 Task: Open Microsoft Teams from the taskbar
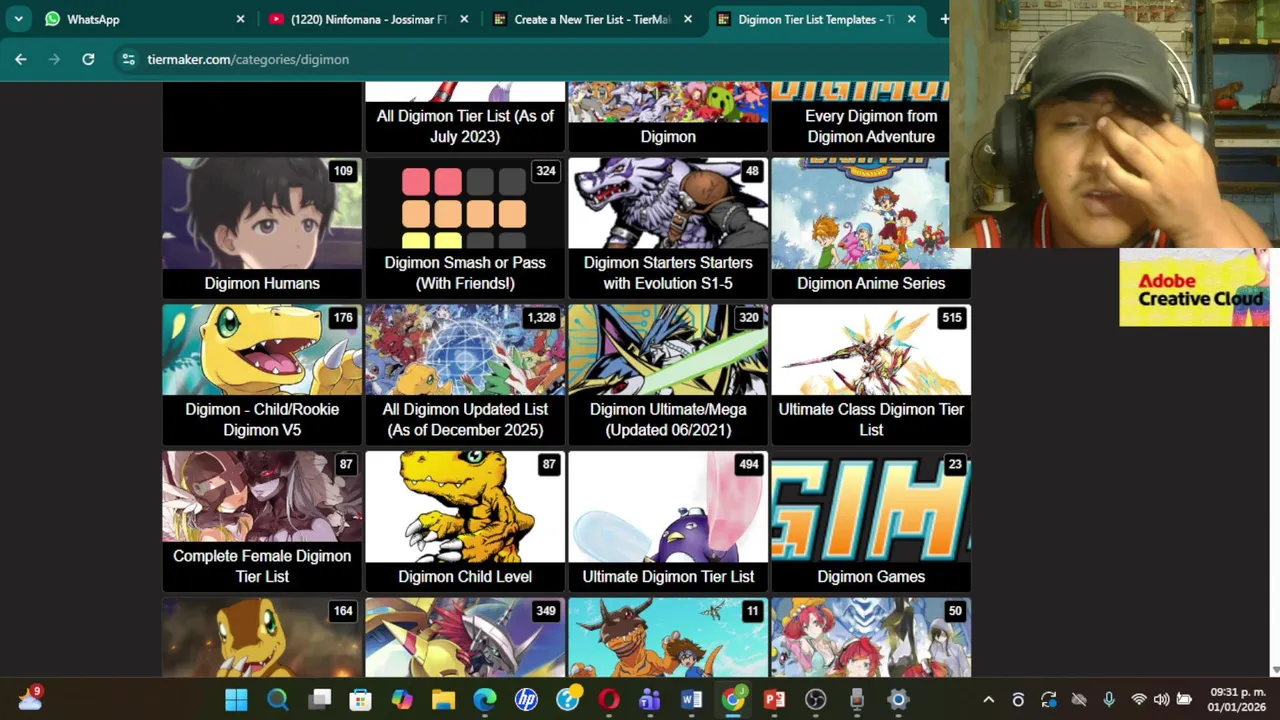650,700
